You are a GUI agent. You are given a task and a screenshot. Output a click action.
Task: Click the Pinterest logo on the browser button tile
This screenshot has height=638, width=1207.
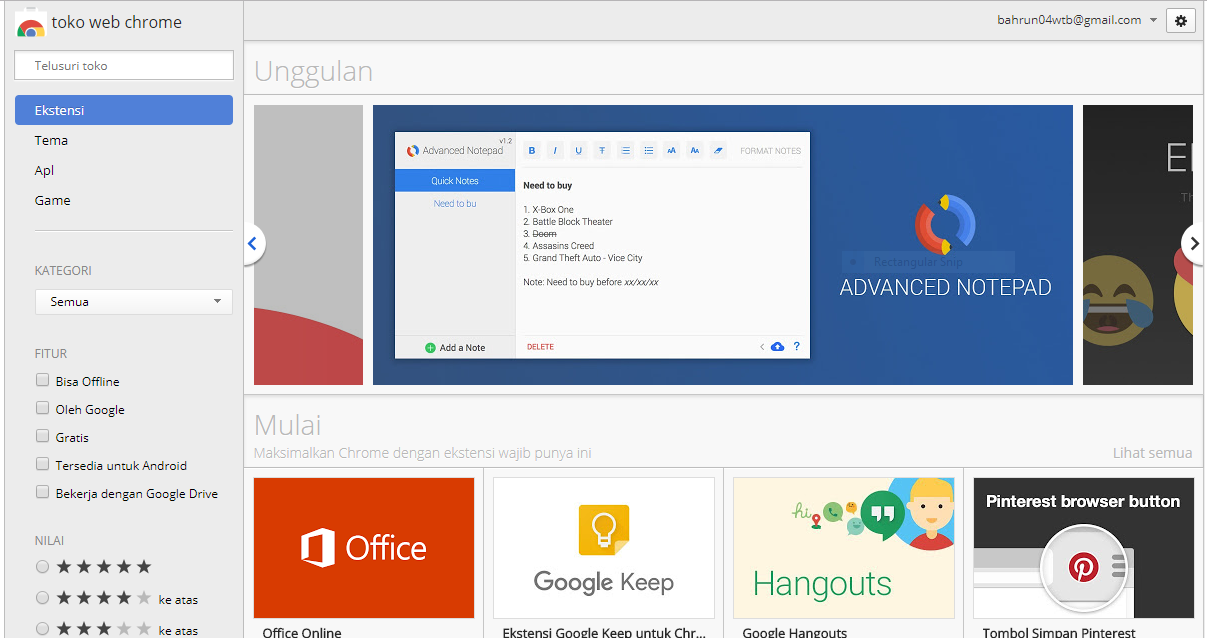[1083, 568]
